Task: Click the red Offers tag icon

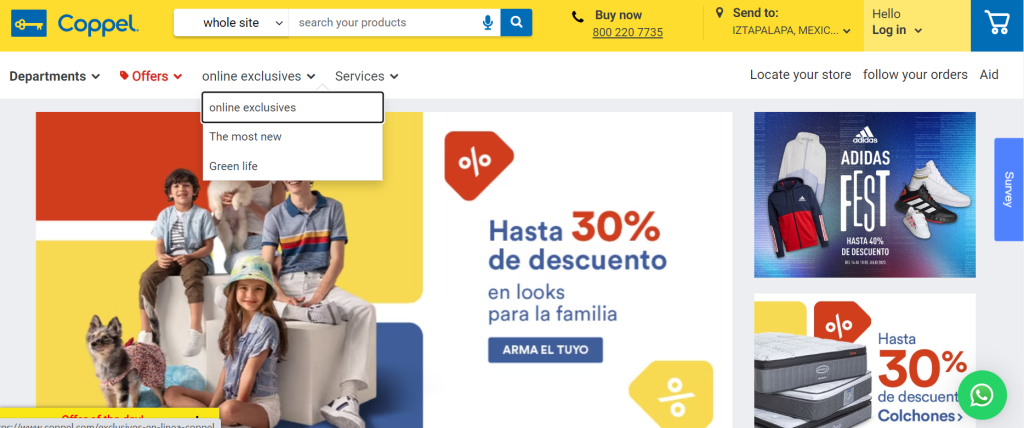Action: tap(124, 76)
